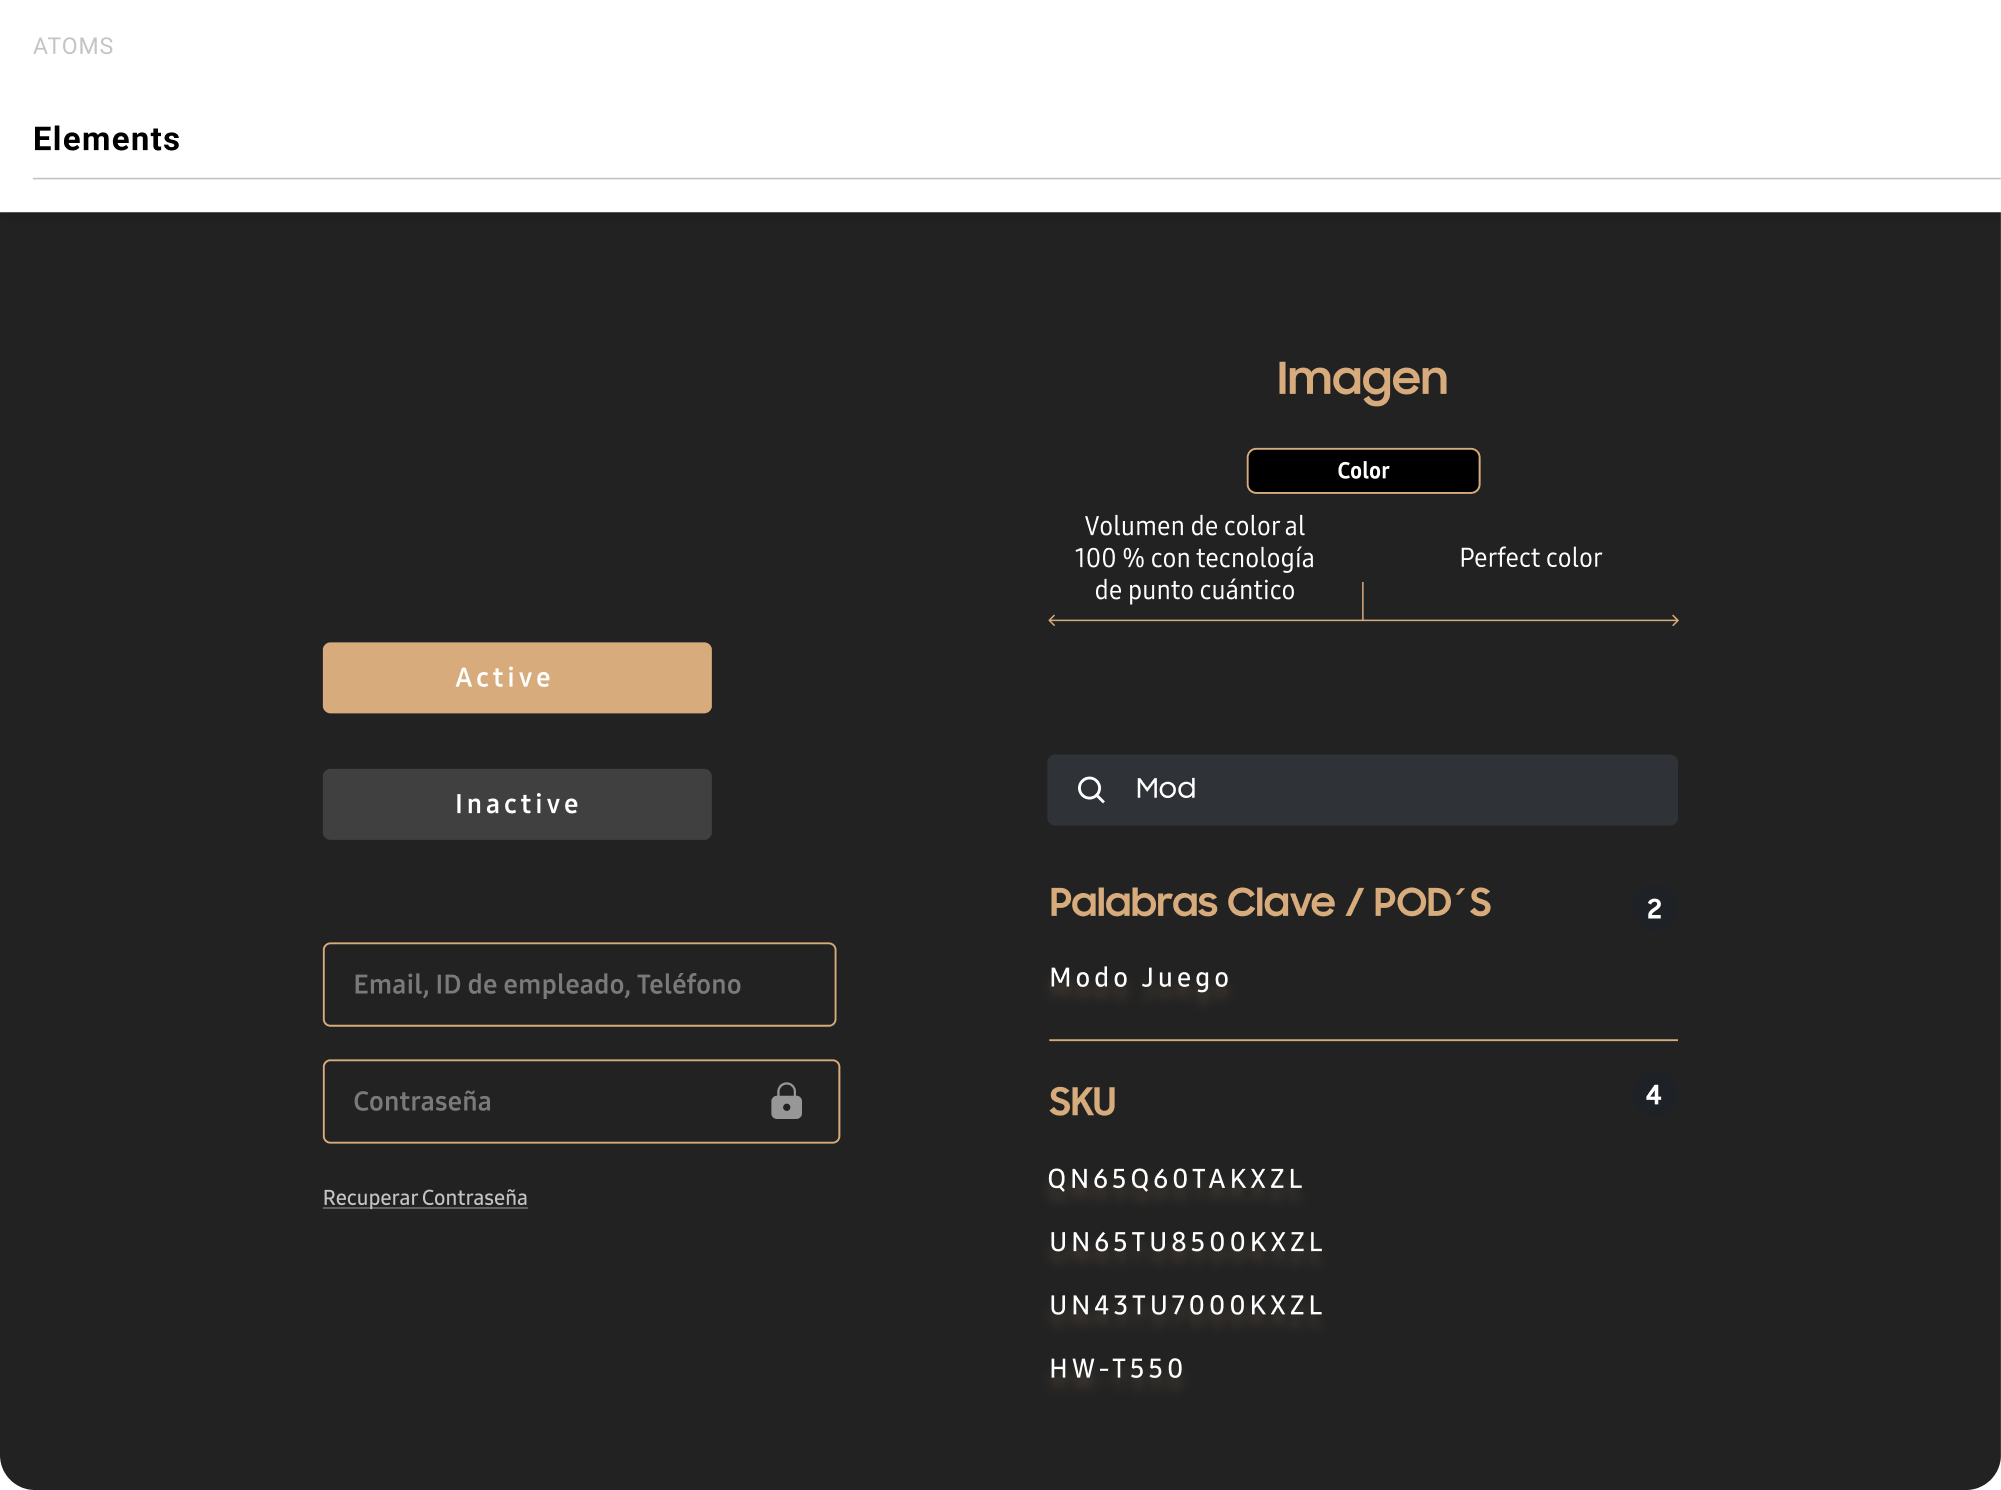Choose SKU result HW-T550
Screen dimensions: 2001x1490
1117,1368
